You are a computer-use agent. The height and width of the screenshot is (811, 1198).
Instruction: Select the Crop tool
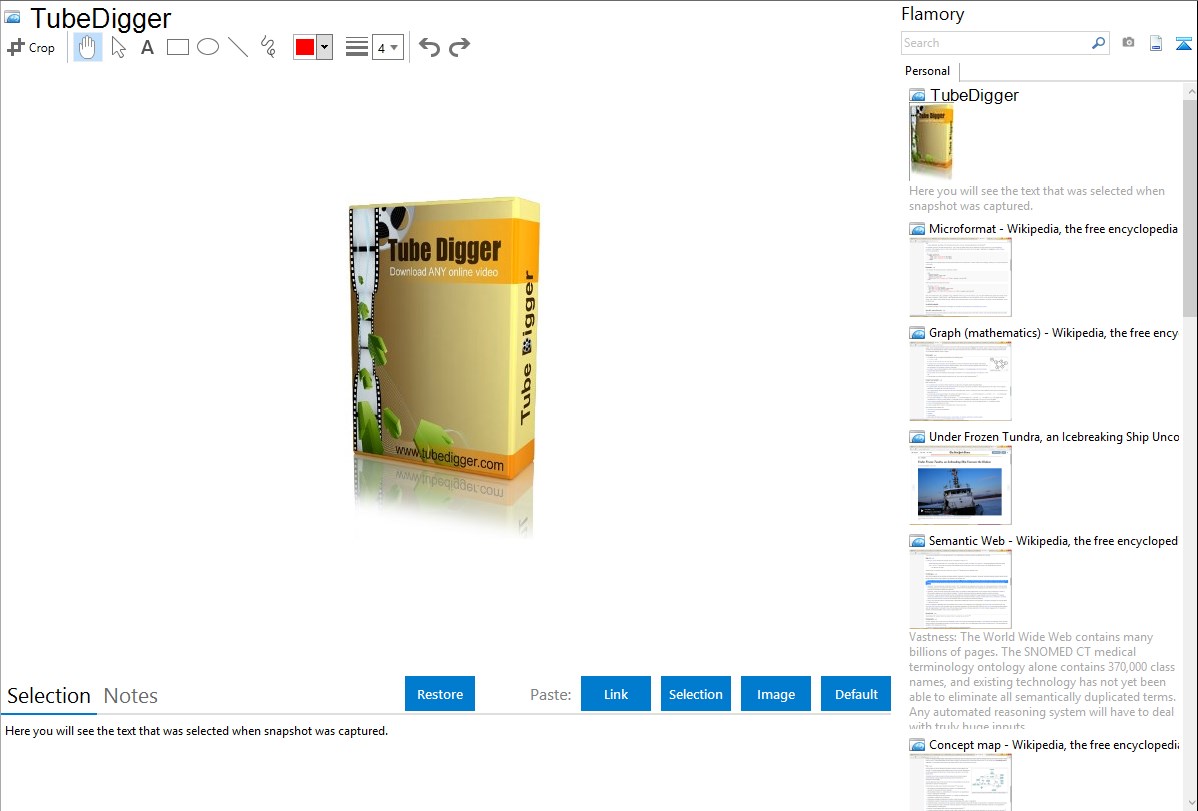[31, 47]
